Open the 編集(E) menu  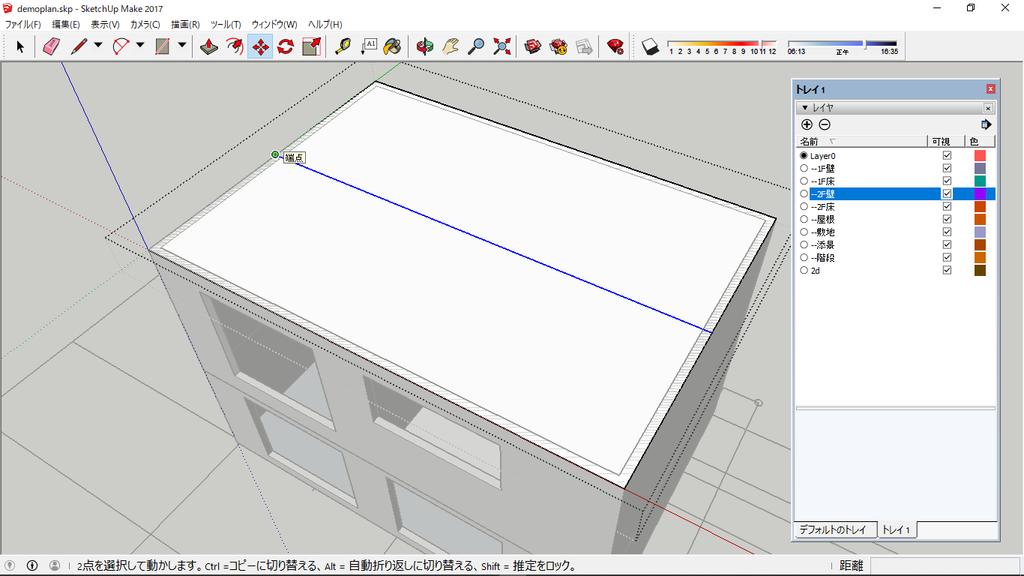point(66,24)
